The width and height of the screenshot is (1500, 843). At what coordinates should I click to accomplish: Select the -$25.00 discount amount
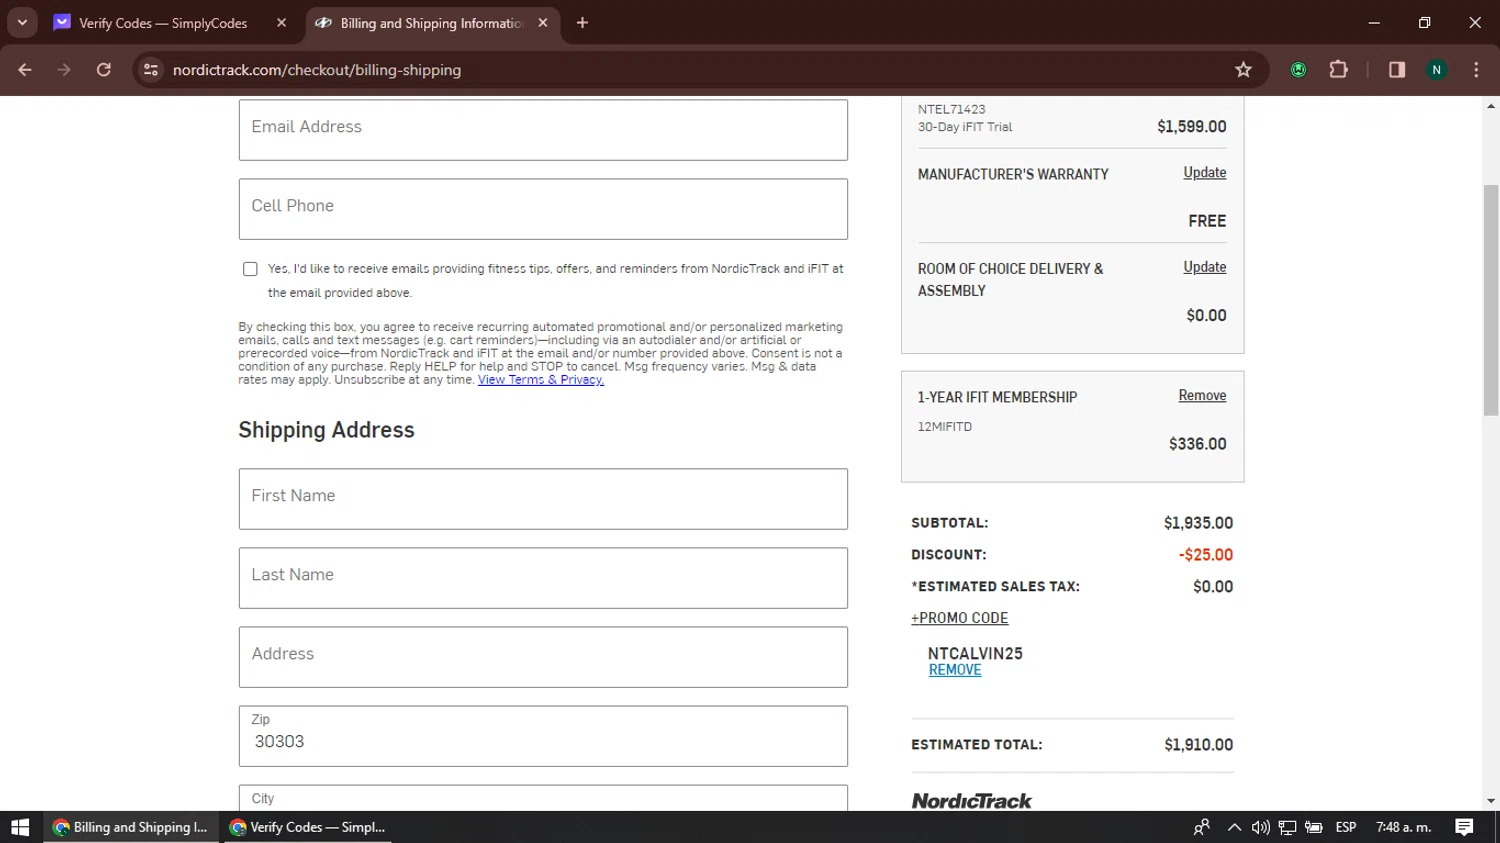pyautogui.click(x=1205, y=555)
